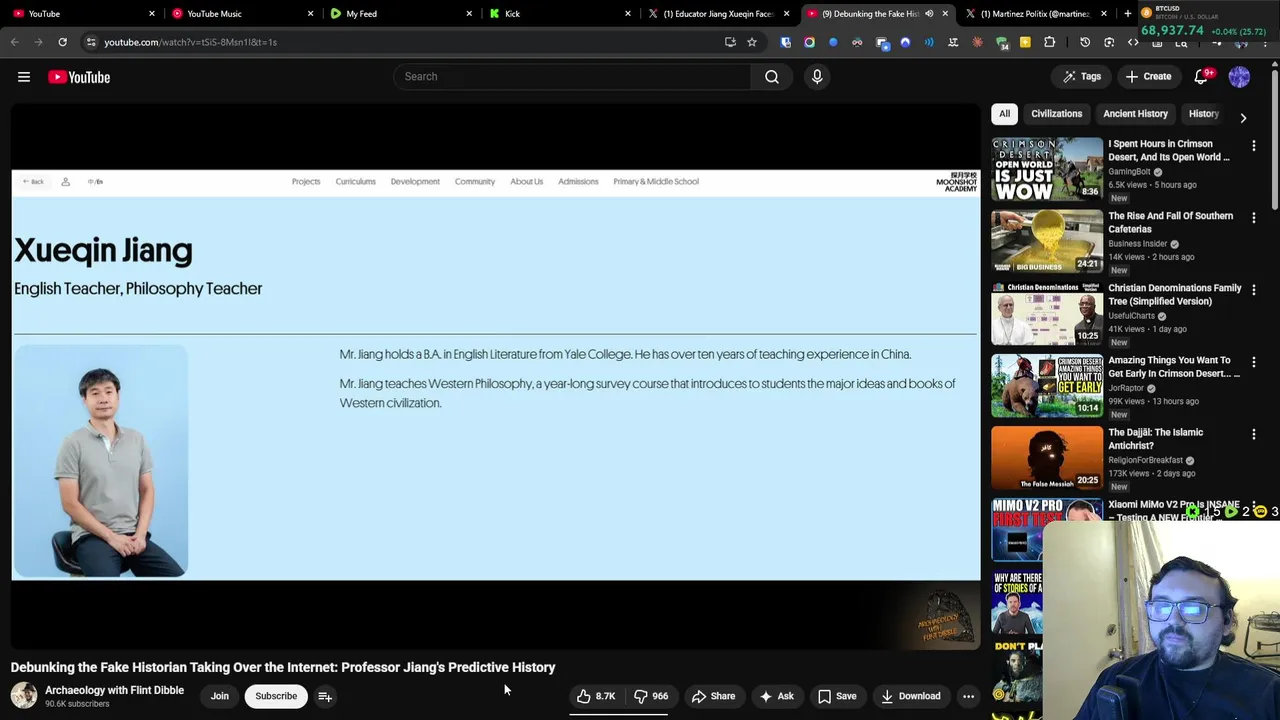Viewport: 1280px width, 720px height.
Task: Click the Tags button
Action: 1081,77
